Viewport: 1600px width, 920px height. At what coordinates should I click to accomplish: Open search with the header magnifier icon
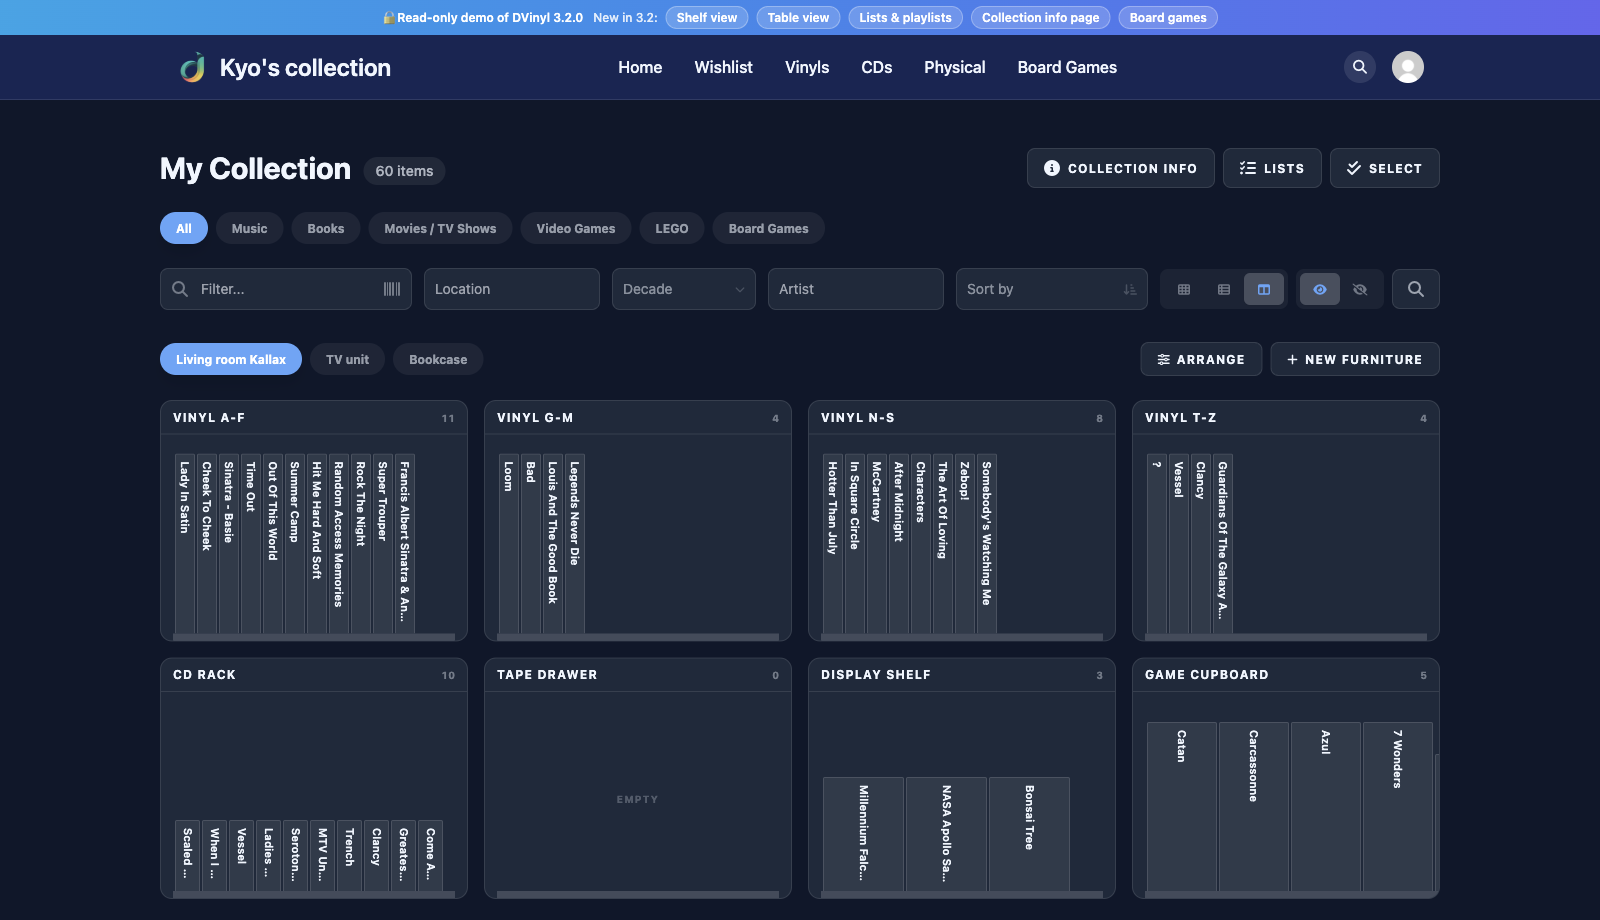[1360, 67]
